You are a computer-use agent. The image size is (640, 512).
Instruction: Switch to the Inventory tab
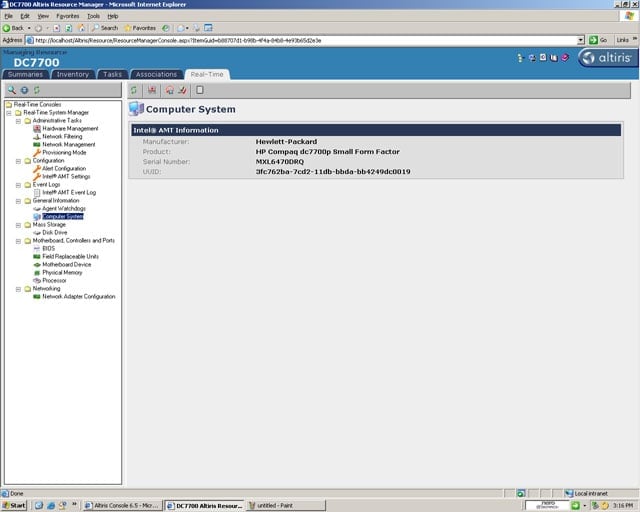click(x=73, y=74)
